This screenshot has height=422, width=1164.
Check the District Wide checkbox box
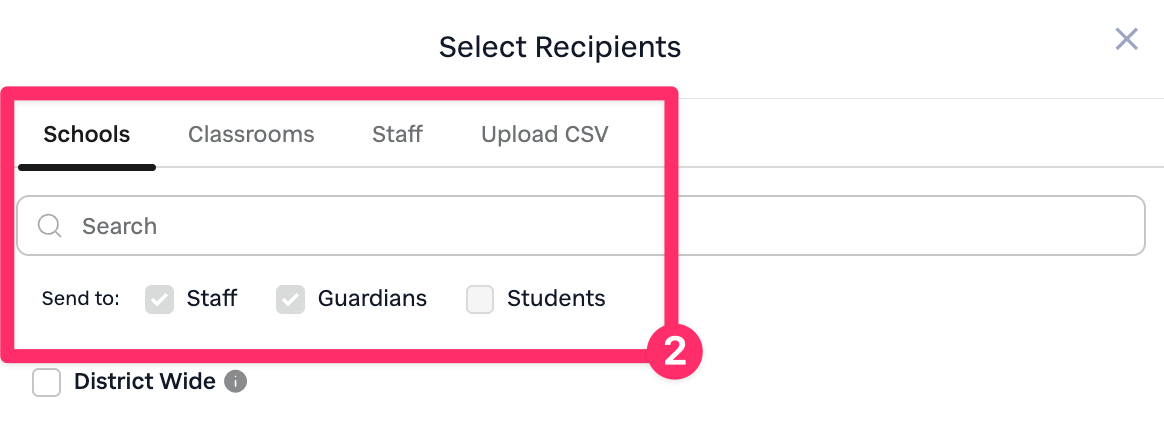click(46, 382)
